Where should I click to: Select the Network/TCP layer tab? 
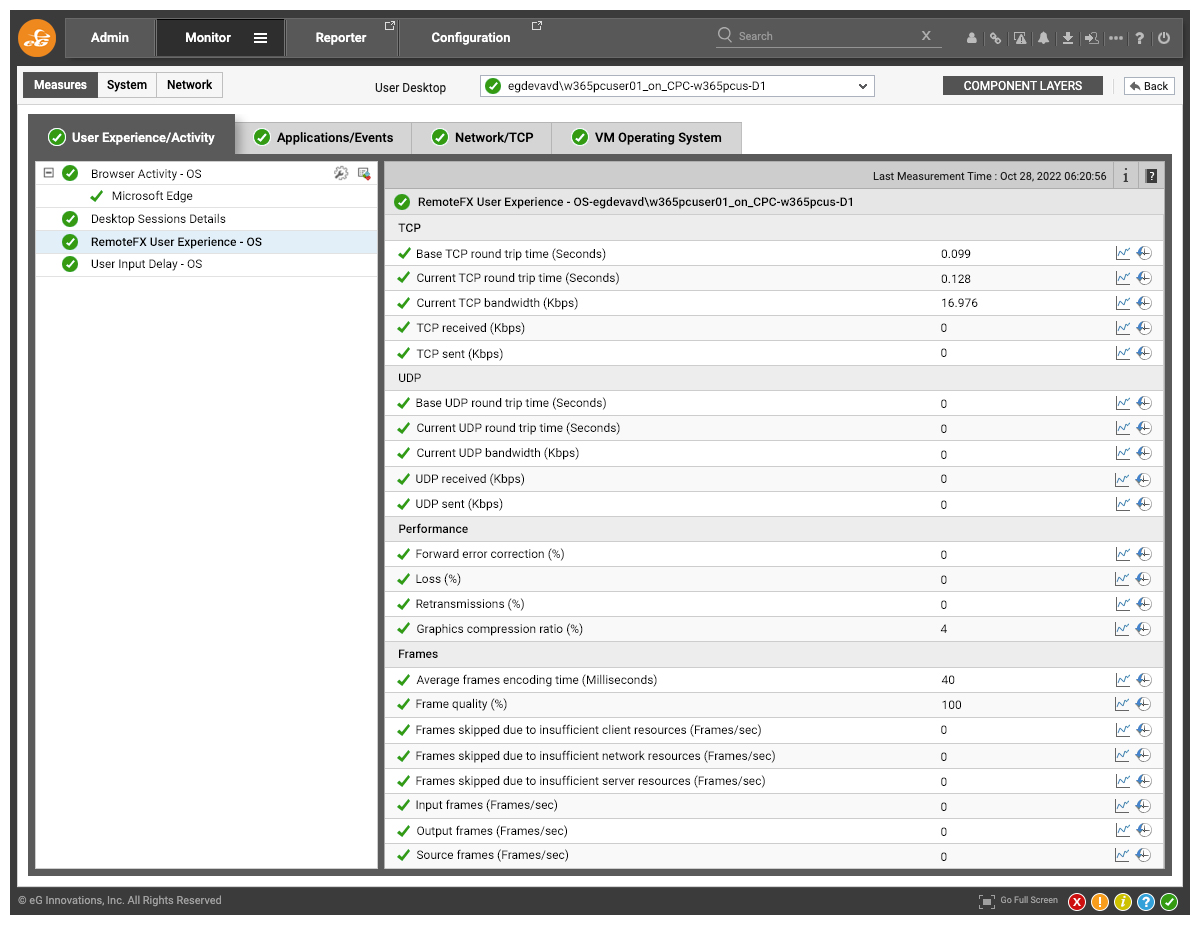[482, 138]
